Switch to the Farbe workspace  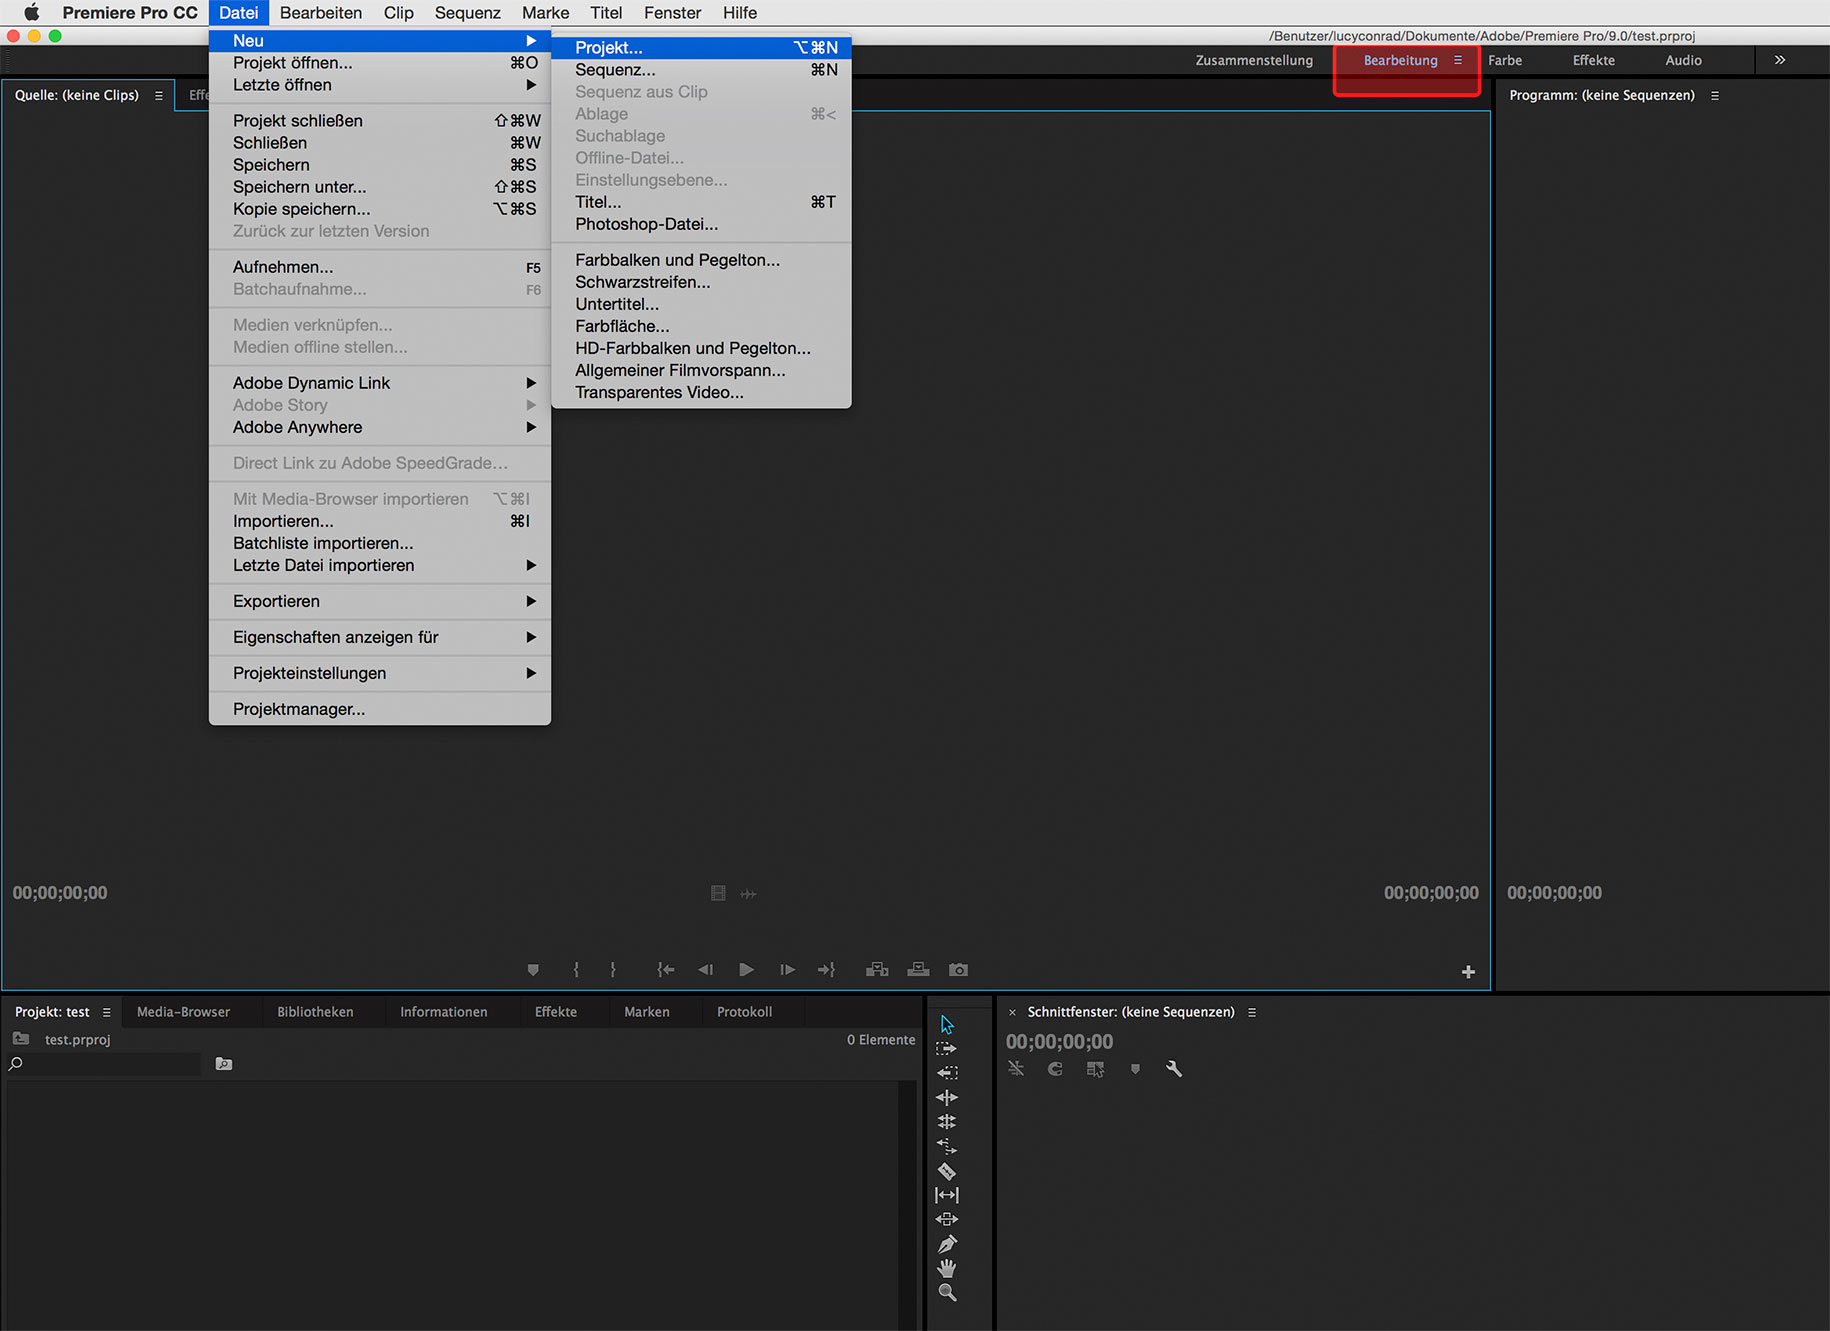(1505, 60)
